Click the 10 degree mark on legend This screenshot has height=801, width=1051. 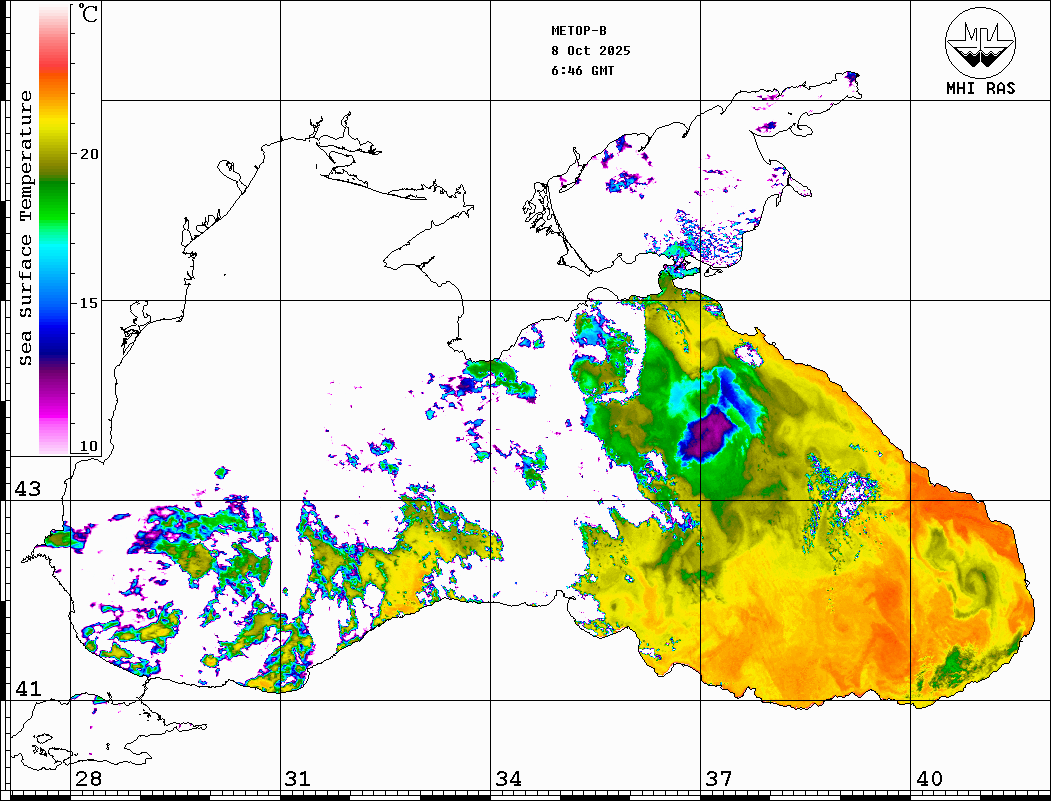click(89, 446)
